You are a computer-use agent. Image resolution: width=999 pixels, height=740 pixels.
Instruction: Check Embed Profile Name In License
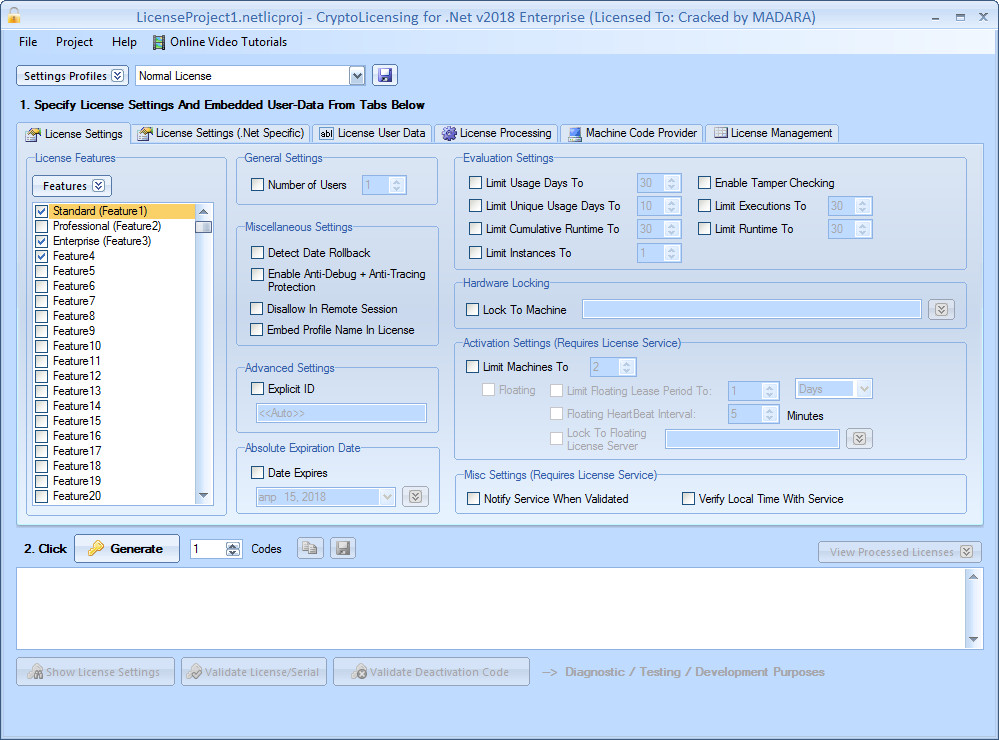257,330
